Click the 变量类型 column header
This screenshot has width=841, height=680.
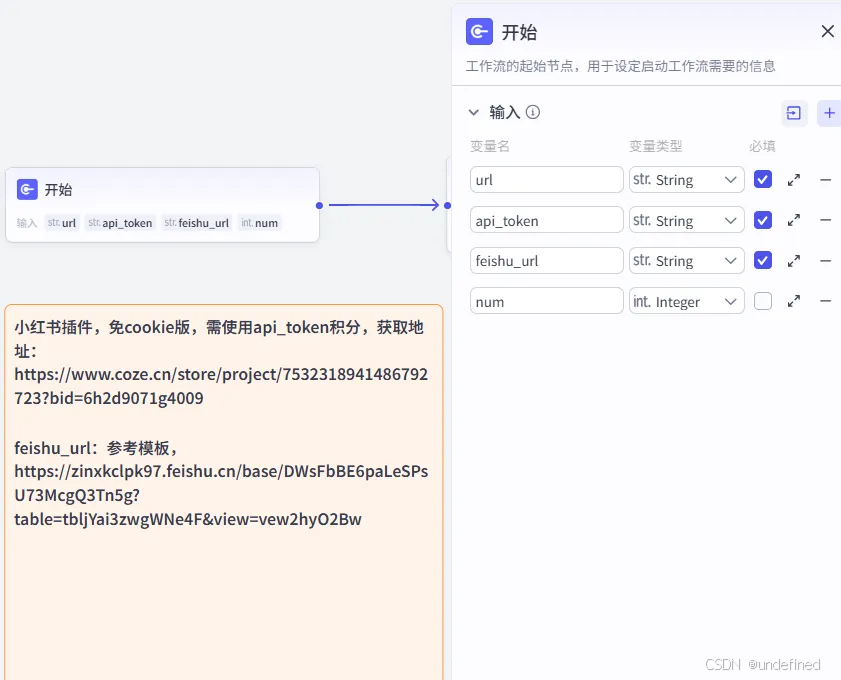click(655, 146)
